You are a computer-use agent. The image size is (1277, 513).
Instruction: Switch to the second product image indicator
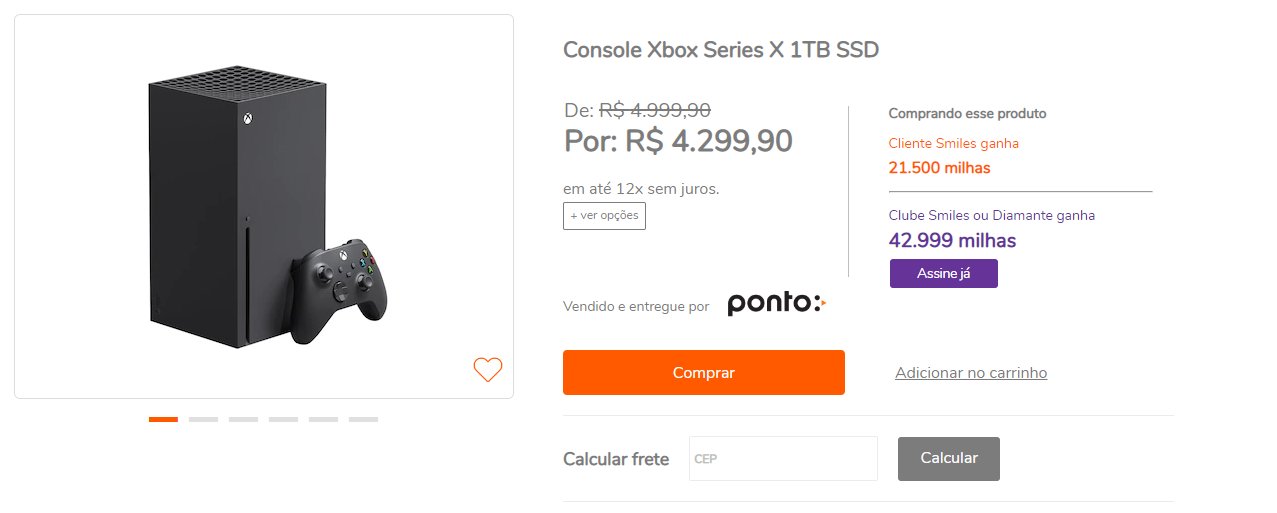coord(203,419)
